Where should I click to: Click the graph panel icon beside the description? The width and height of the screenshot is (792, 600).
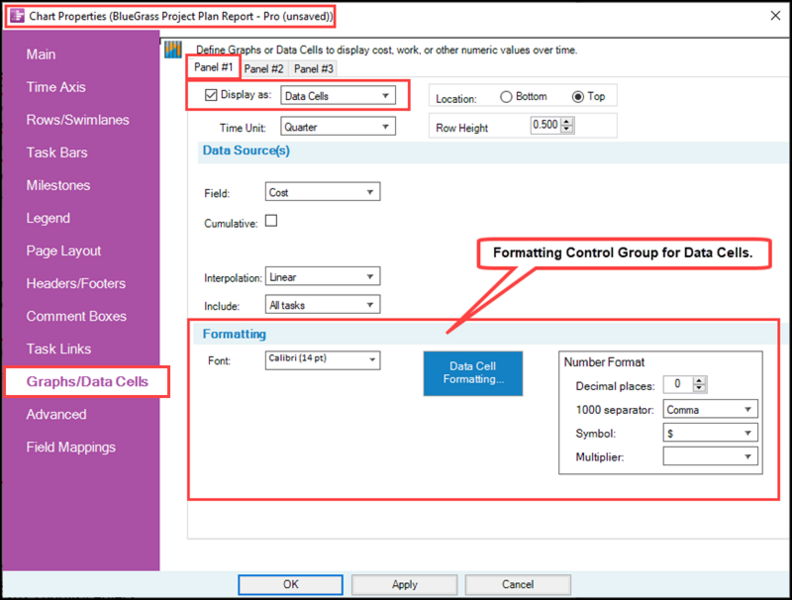[x=173, y=49]
